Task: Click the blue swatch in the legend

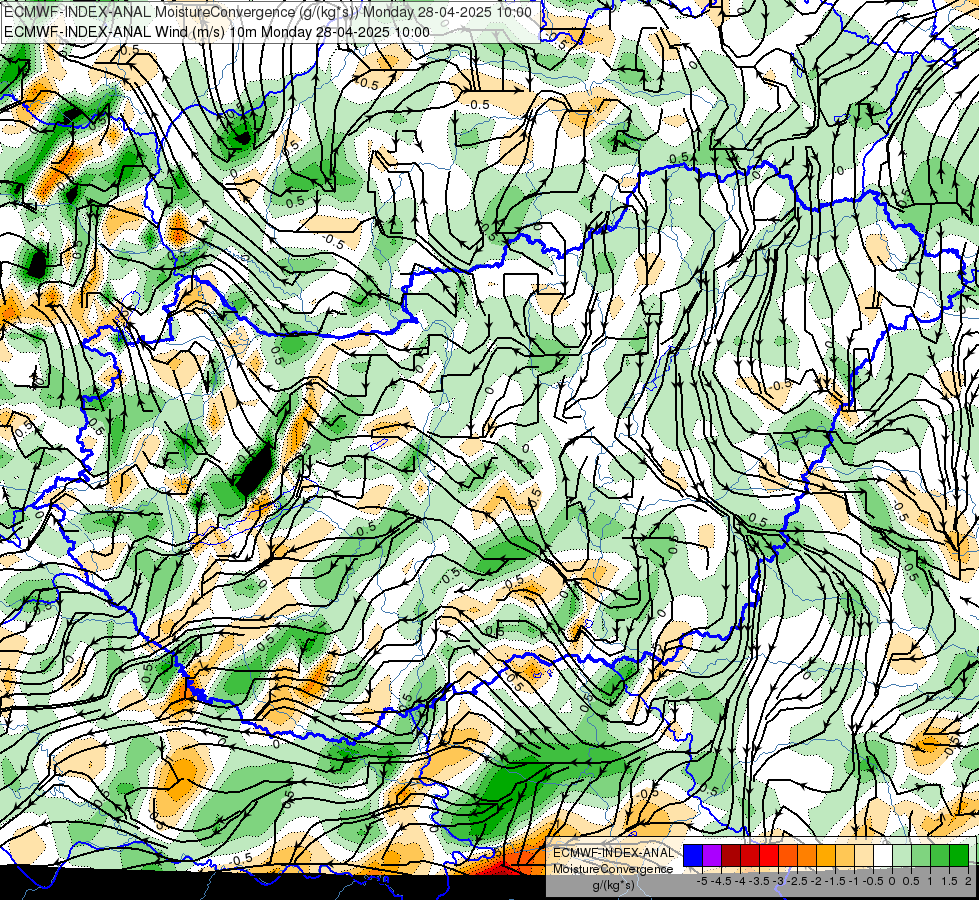Action: point(693,855)
